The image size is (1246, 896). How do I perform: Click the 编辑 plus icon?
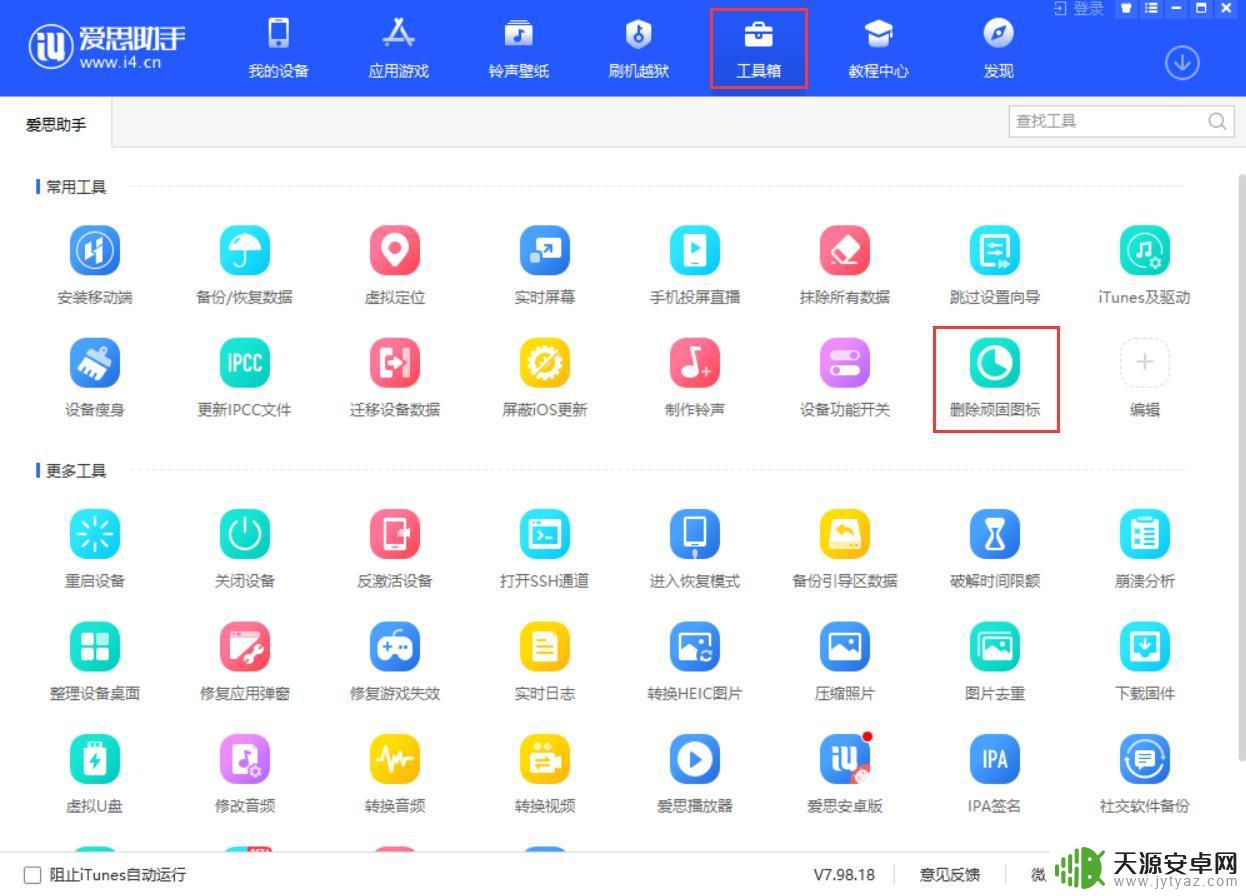(1145, 362)
